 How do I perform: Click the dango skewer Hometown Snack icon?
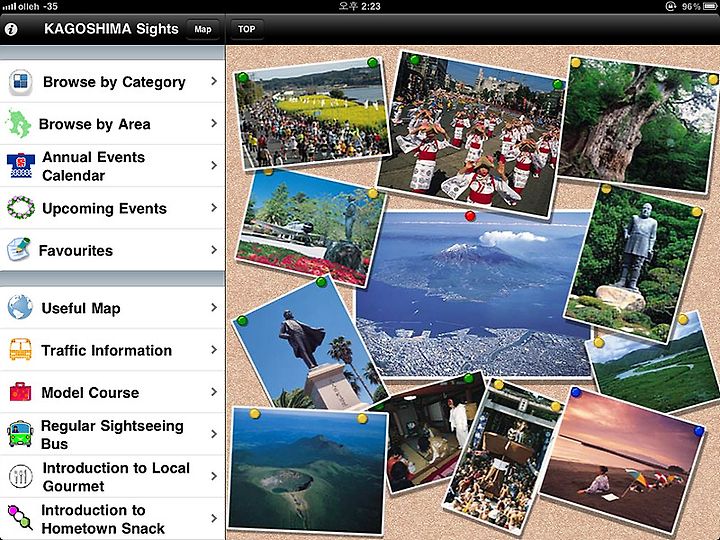coord(20,517)
